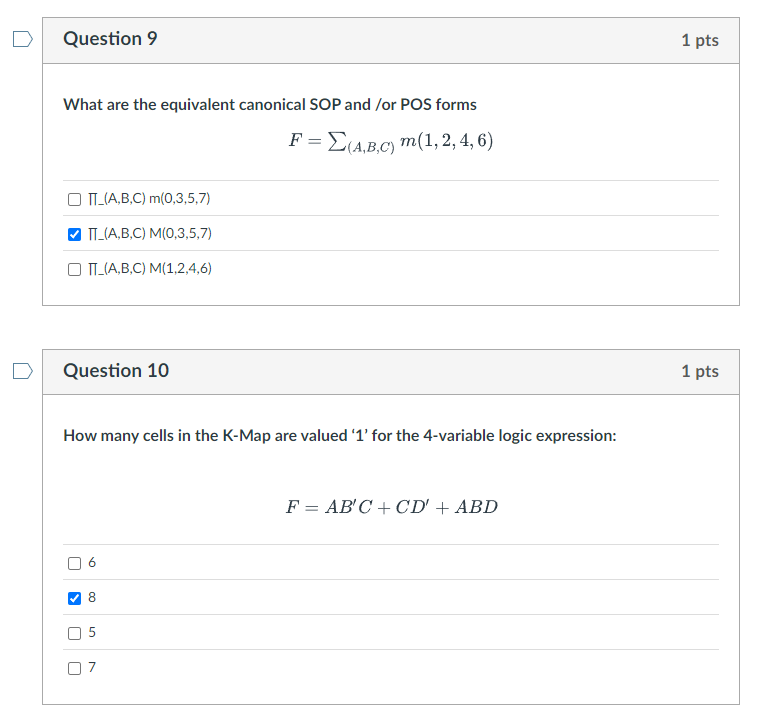Click the 1 pts label of Question 9
The image size is (769, 714).
[700, 40]
